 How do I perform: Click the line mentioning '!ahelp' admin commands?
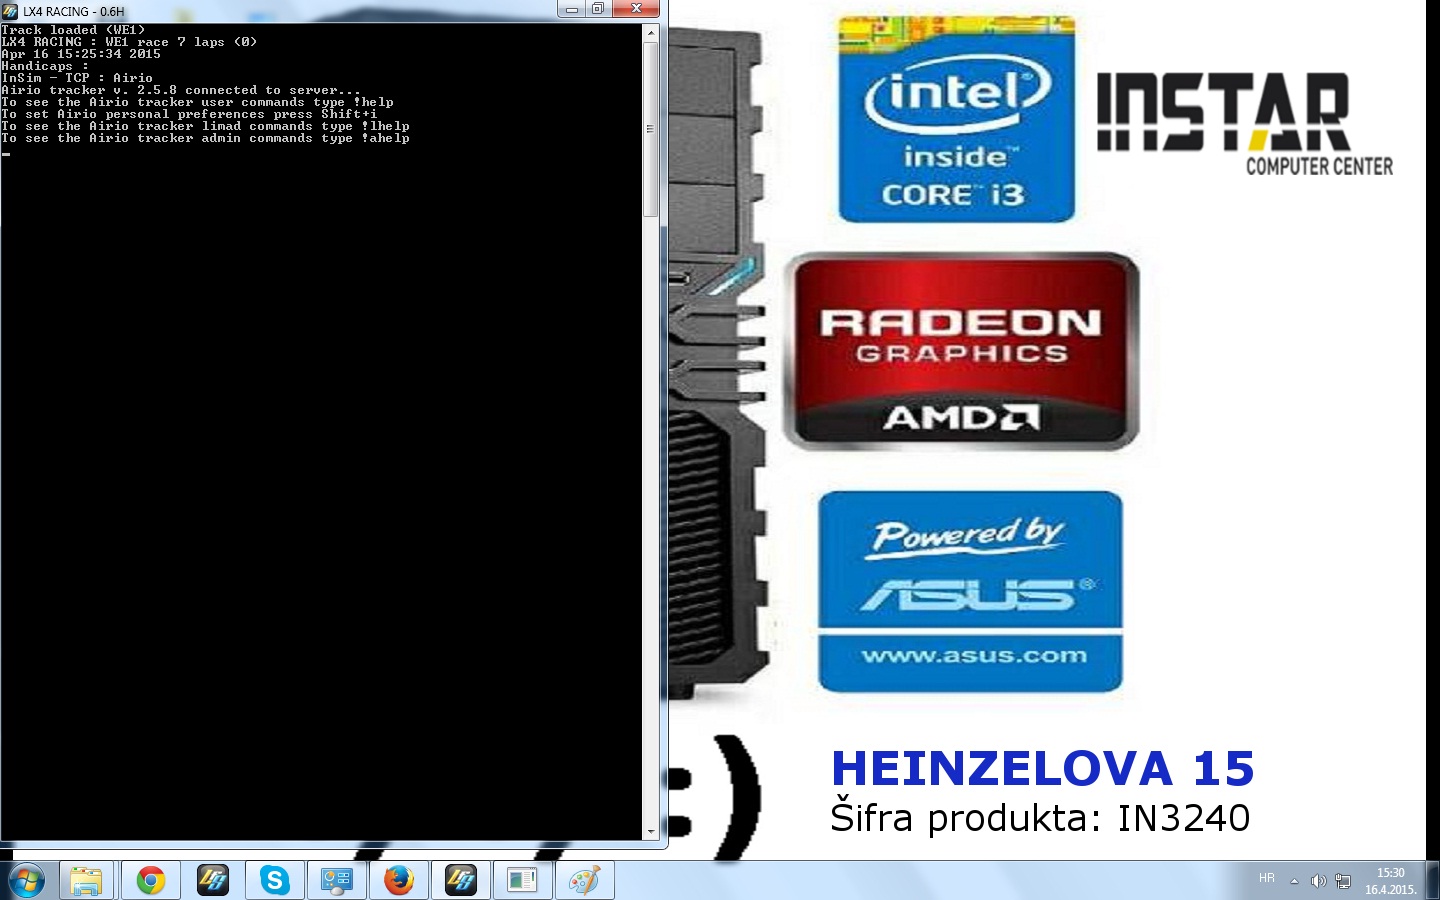coord(205,138)
